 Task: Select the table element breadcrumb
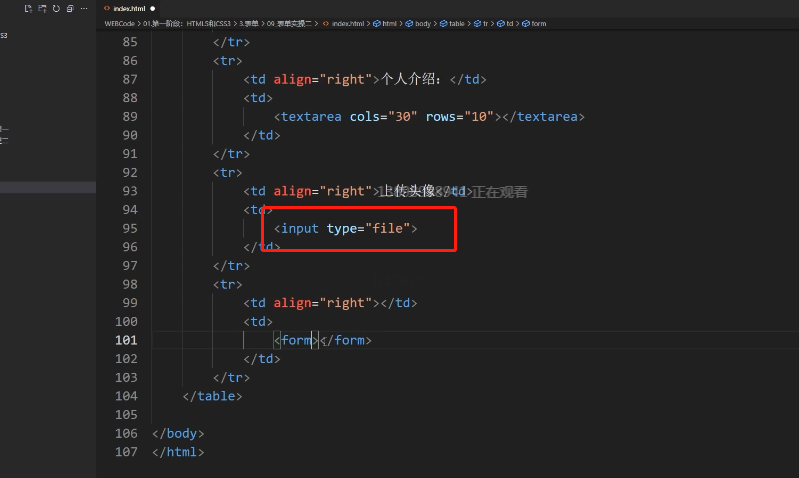point(457,23)
